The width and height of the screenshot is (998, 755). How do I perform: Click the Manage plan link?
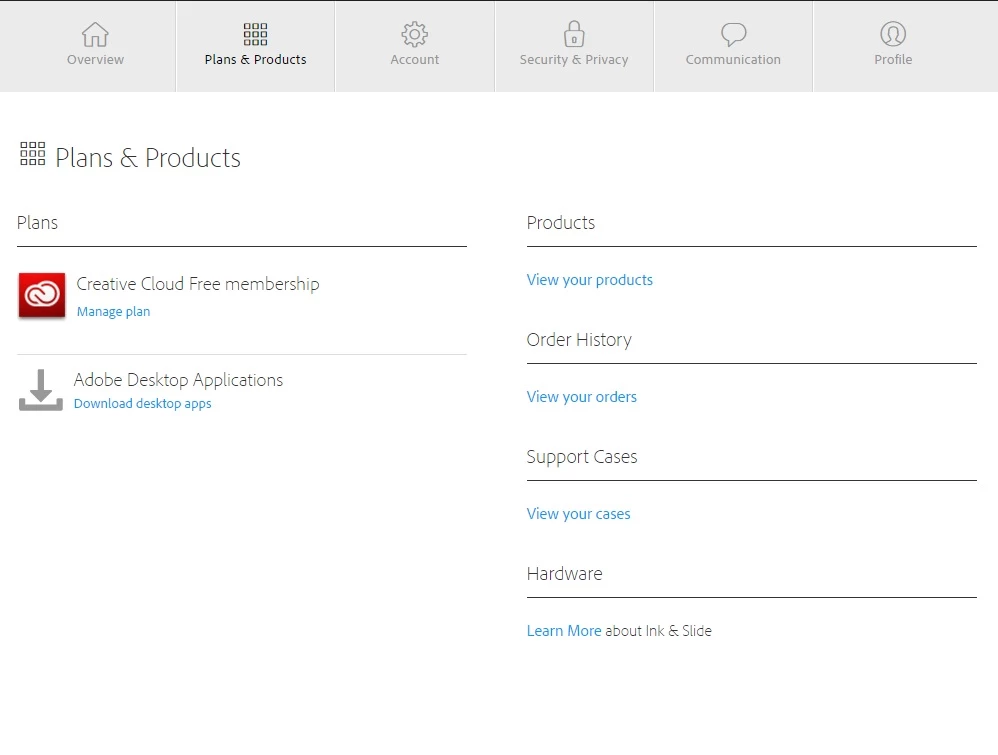click(x=113, y=312)
